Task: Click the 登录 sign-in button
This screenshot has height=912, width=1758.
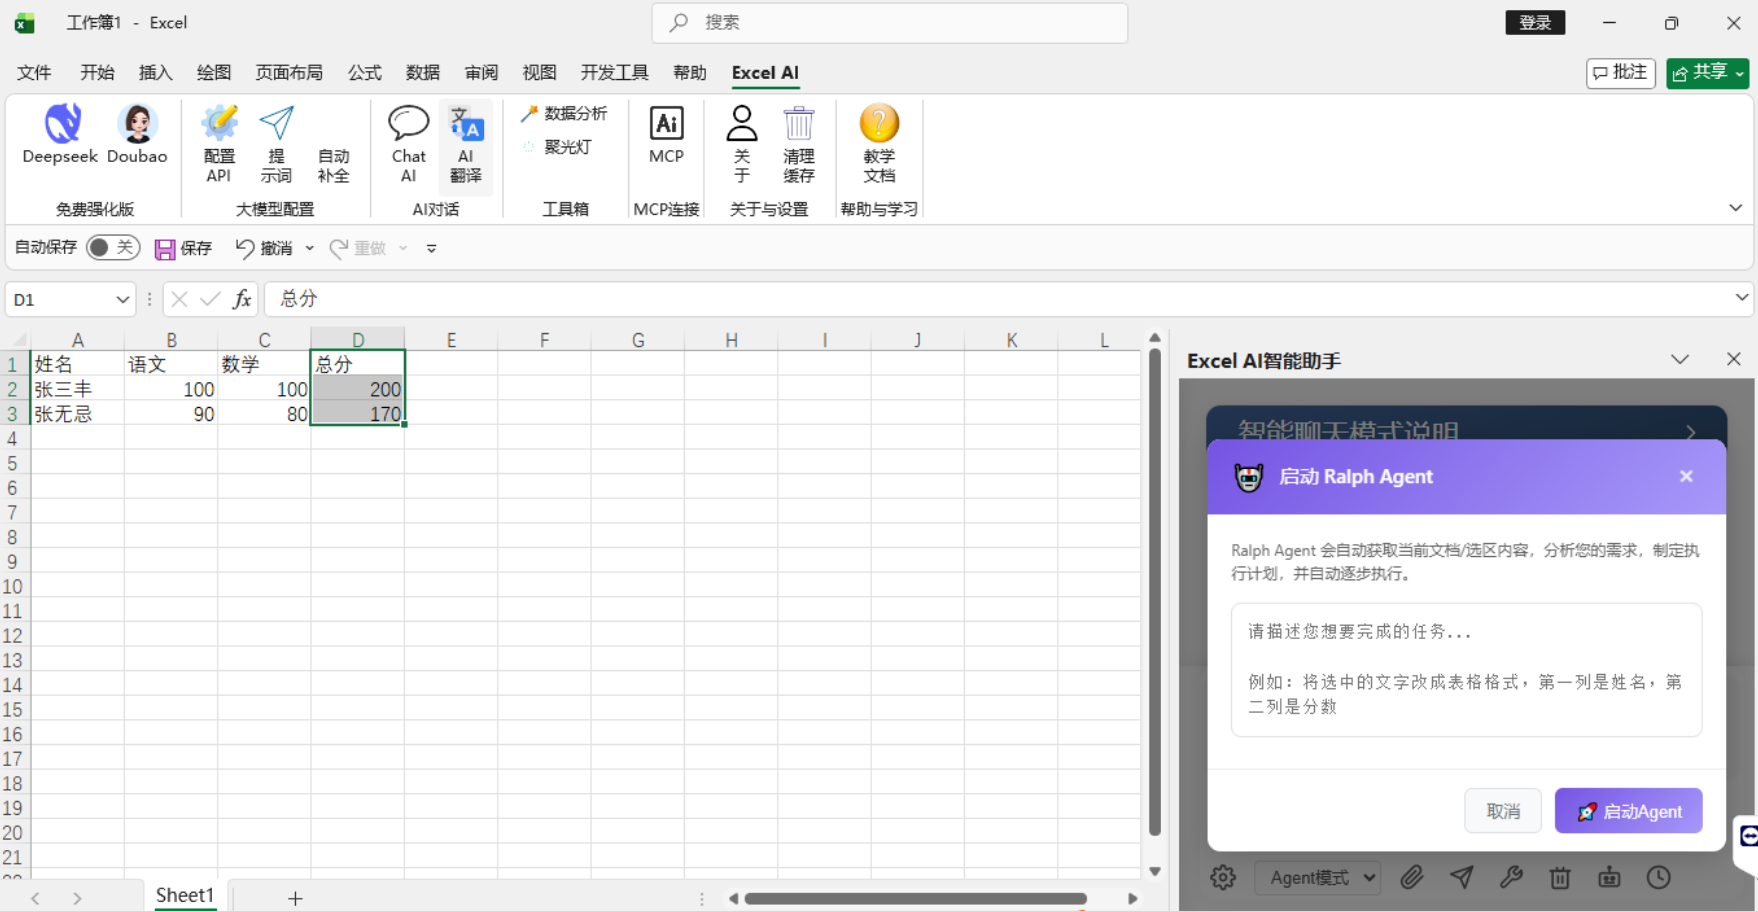Action: click(x=1535, y=22)
